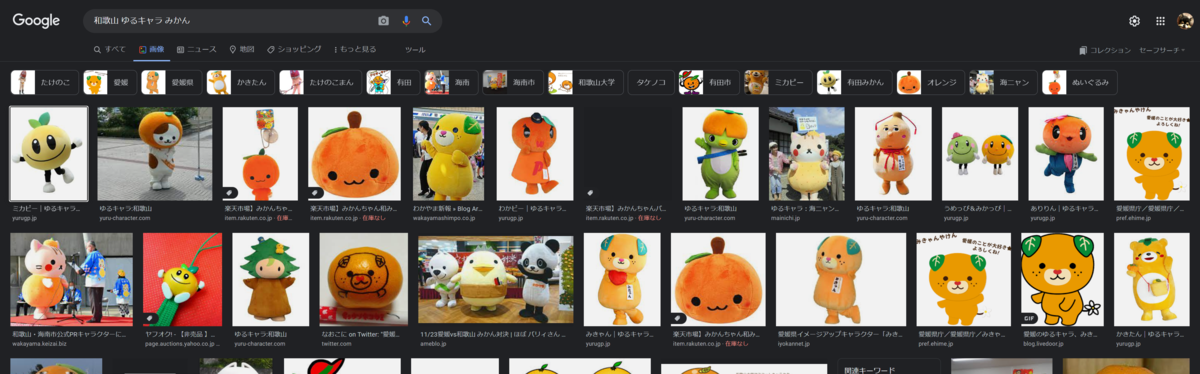The image size is (1200, 374).
Task: Filter by 愛媛 chip
Action: 110,82
